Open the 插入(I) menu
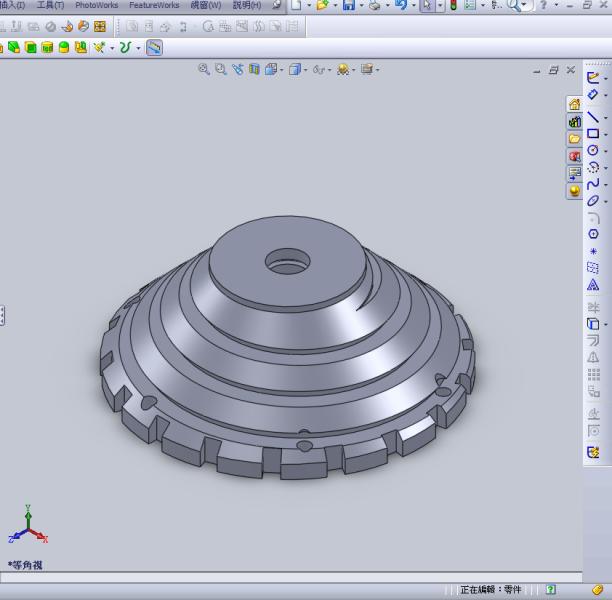This screenshot has width=612, height=600. 12,5
